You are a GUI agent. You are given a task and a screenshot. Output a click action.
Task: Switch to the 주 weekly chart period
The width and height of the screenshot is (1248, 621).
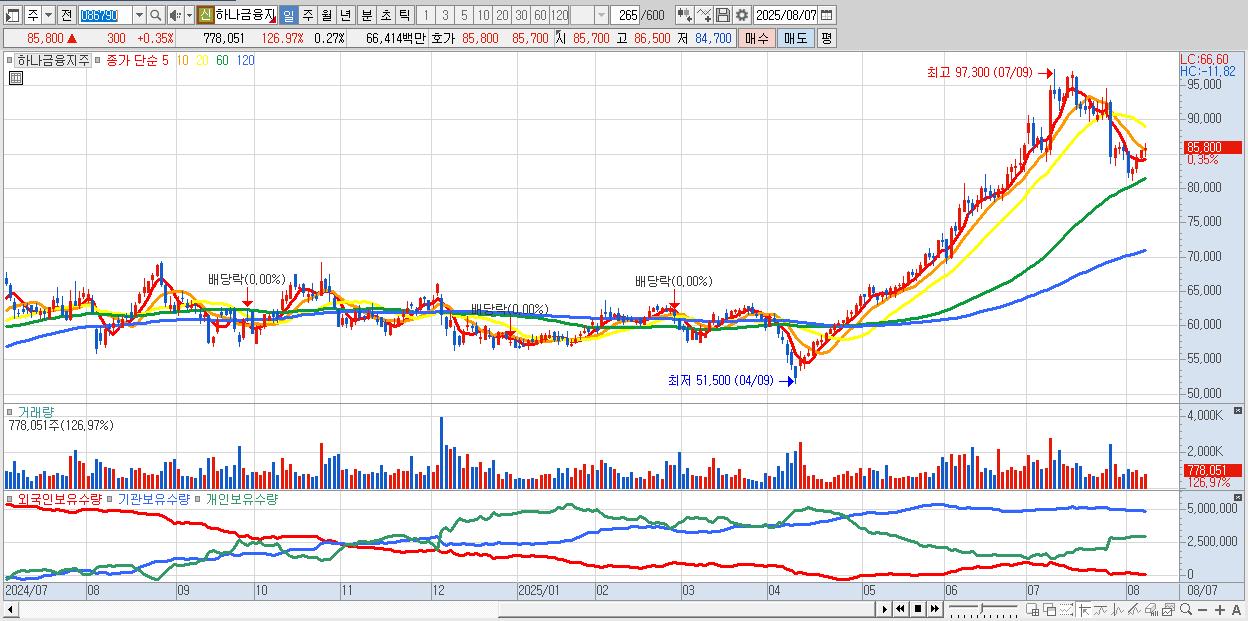pos(307,15)
